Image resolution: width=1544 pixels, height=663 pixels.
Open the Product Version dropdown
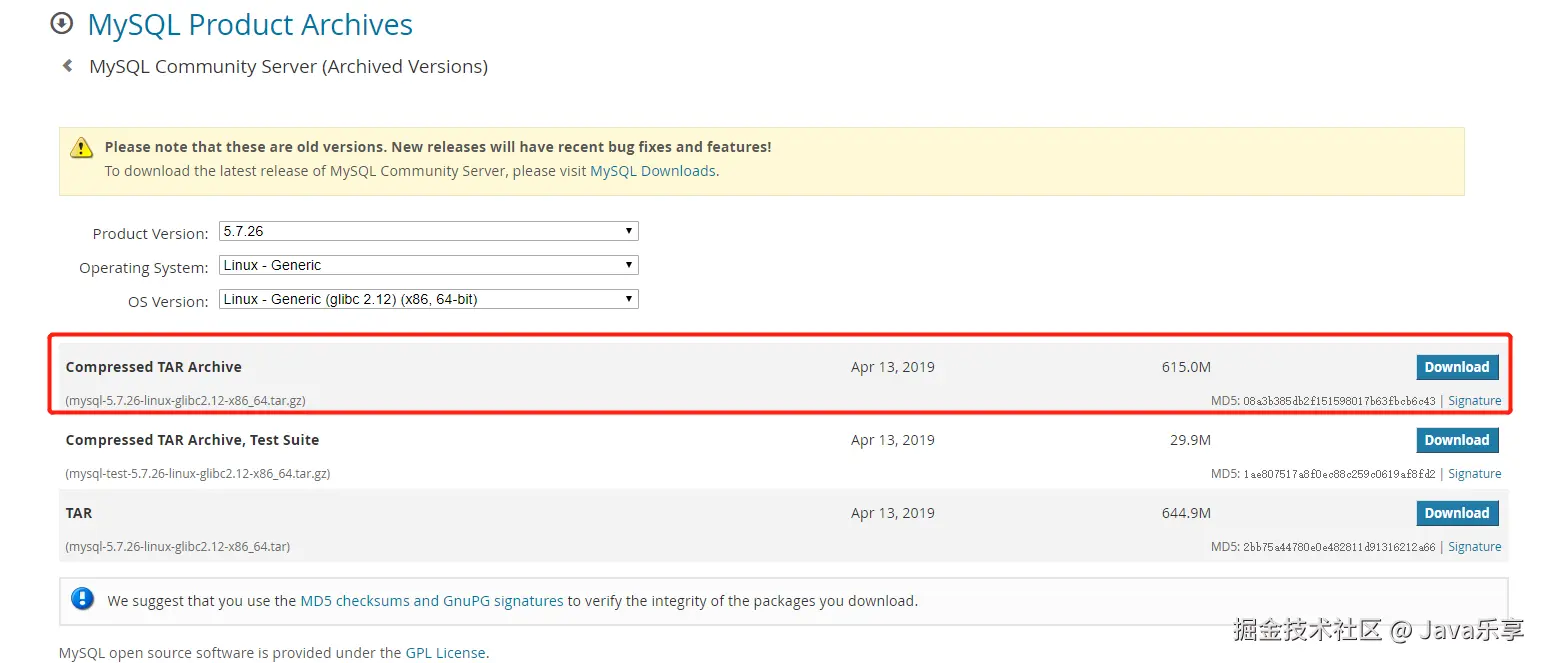tap(428, 231)
